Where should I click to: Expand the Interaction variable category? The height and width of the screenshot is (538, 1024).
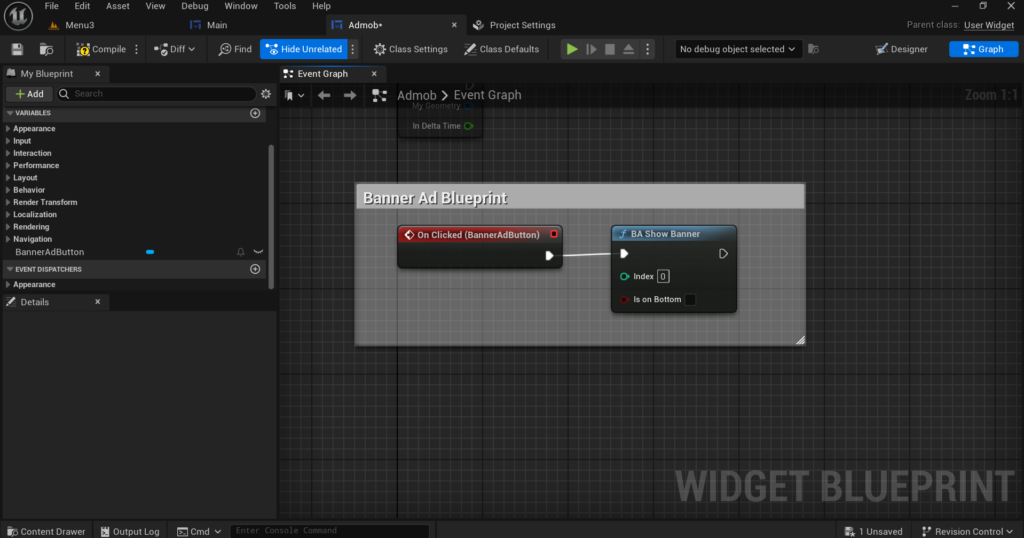point(8,153)
